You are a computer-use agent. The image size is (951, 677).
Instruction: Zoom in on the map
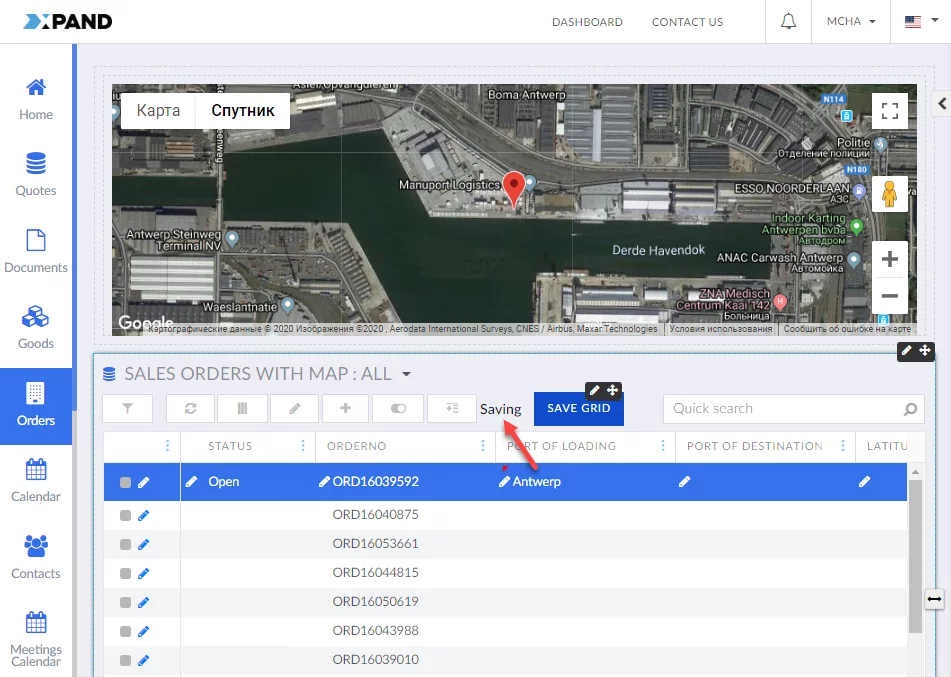point(889,260)
